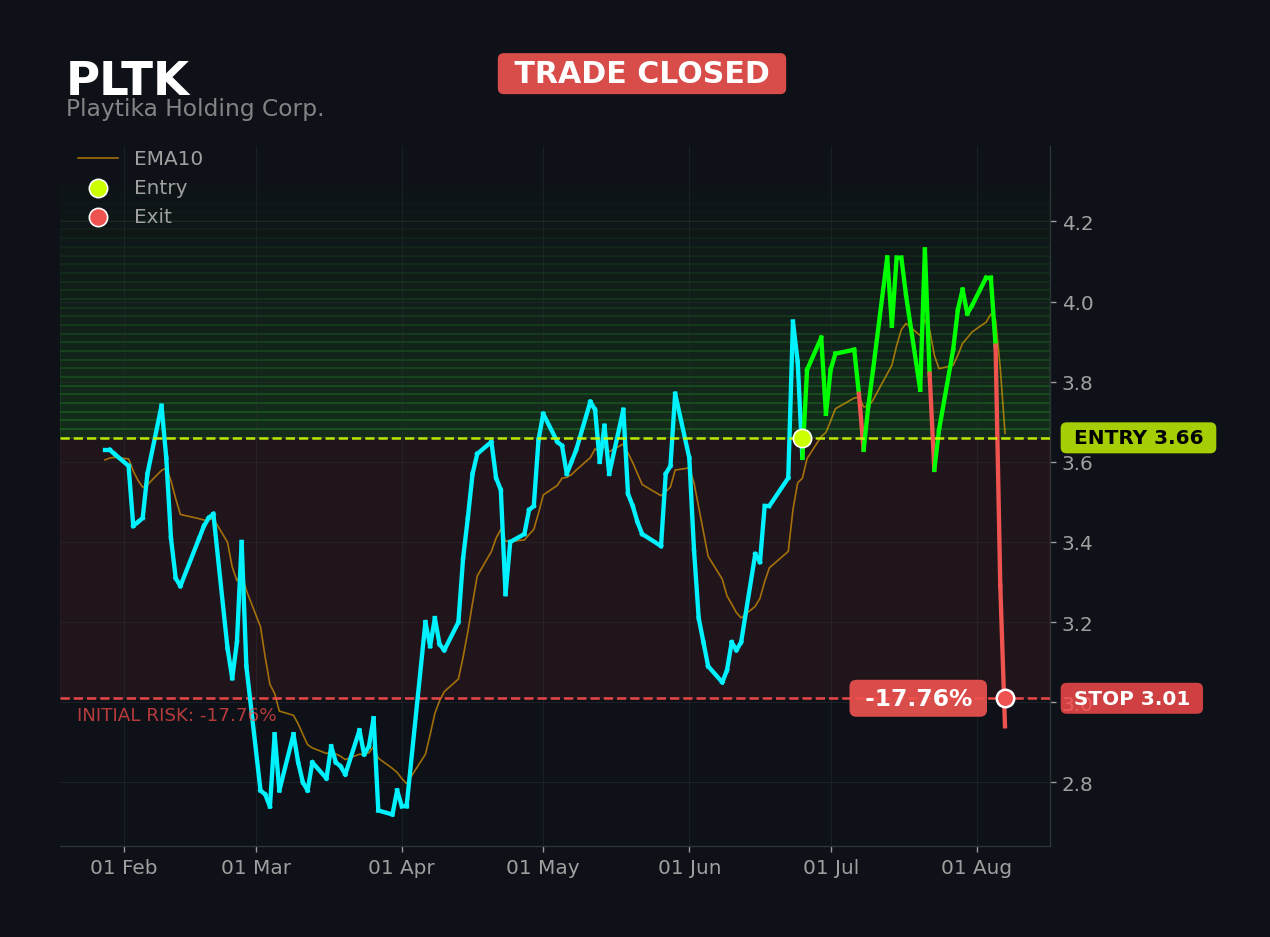Click the STOP 3.01 label

(x=1132, y=699)
